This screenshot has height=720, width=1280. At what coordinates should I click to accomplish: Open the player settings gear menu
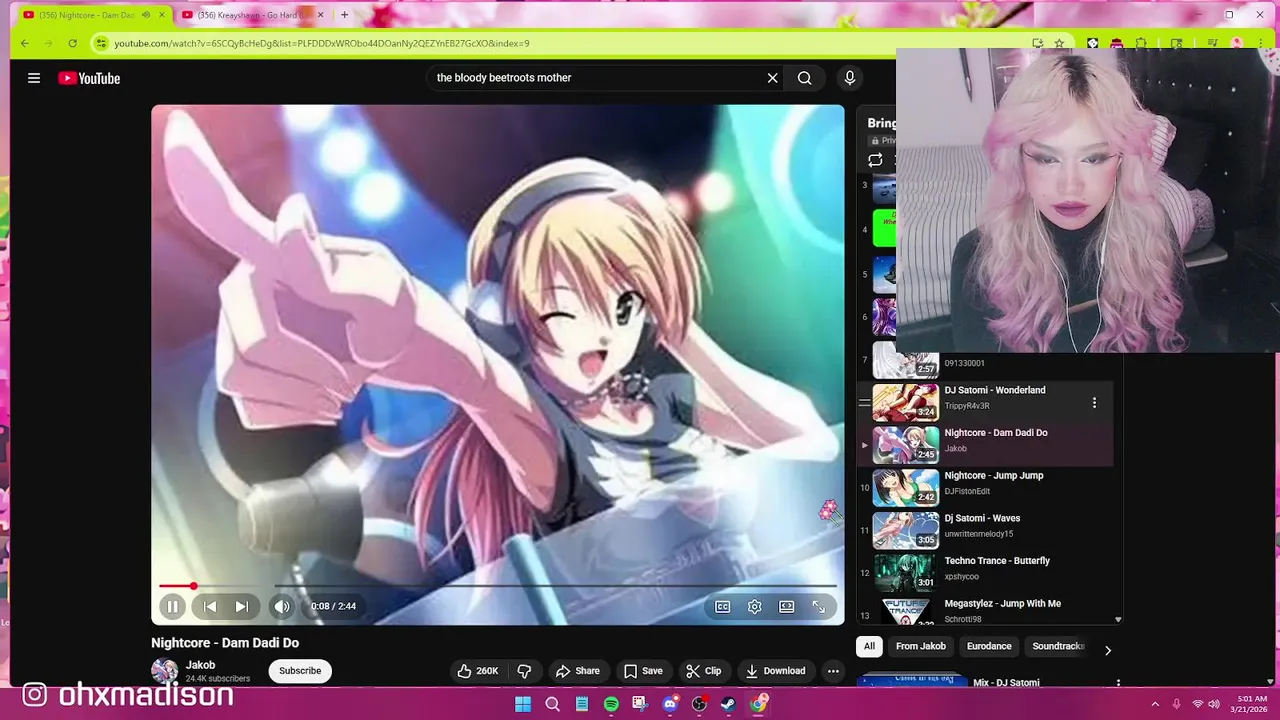[755, 606]
